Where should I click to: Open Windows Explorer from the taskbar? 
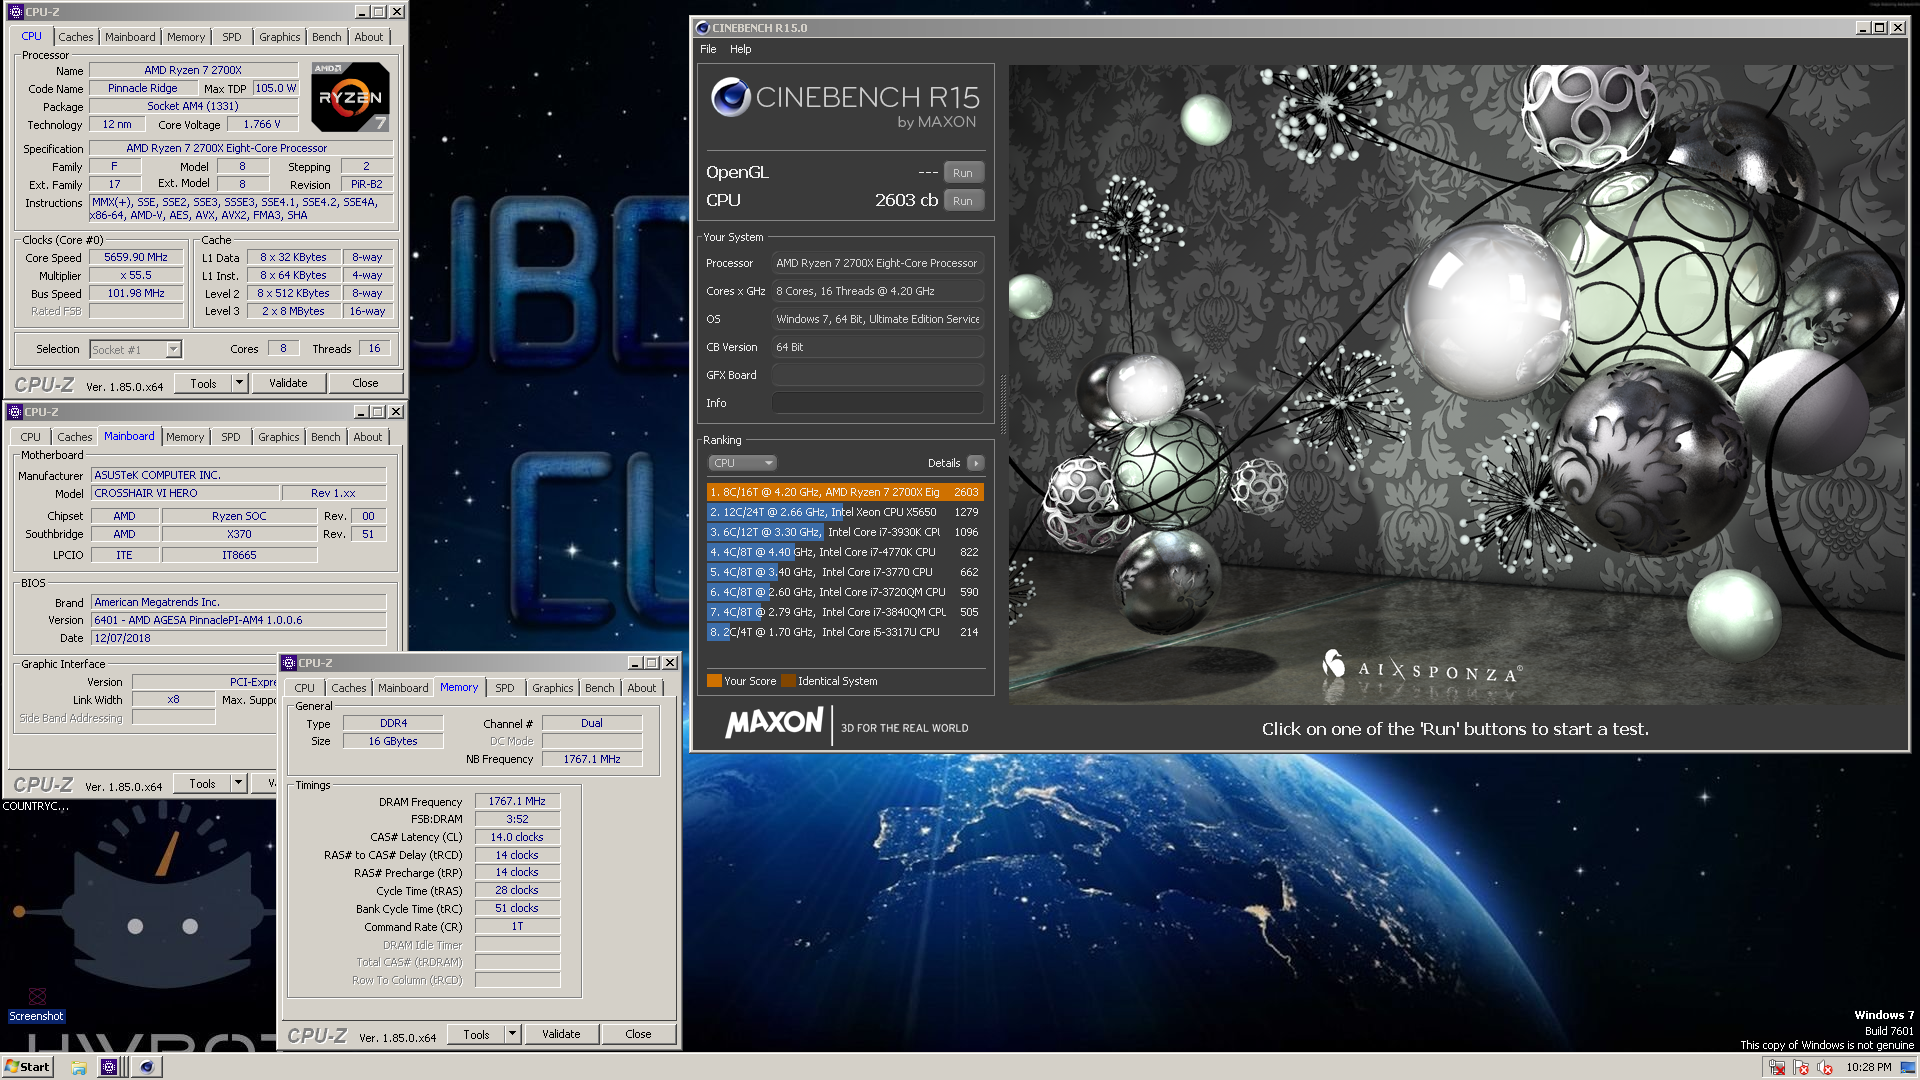(78, 1067)
